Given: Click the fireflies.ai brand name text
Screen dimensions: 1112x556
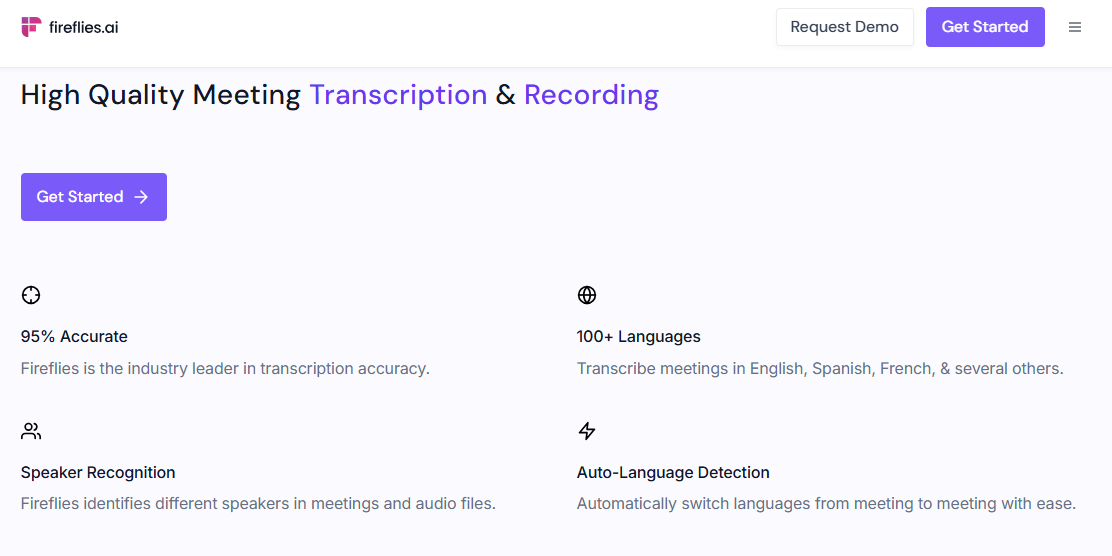Looking at the screenshot, I should point(84,28).
